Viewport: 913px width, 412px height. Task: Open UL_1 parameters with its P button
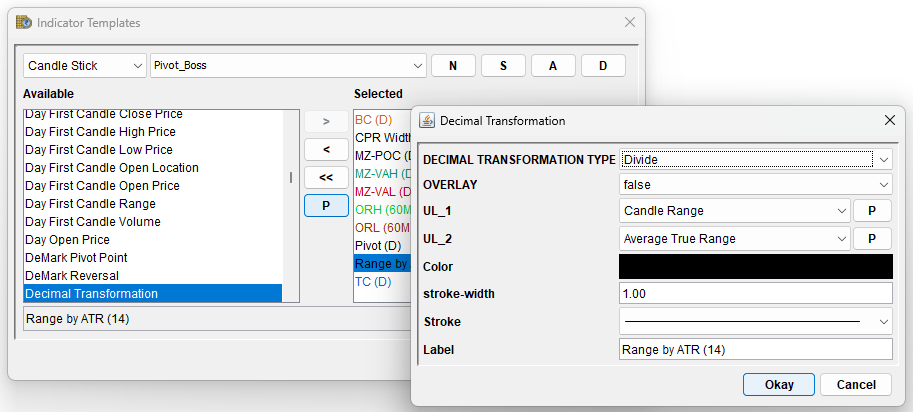872,211
